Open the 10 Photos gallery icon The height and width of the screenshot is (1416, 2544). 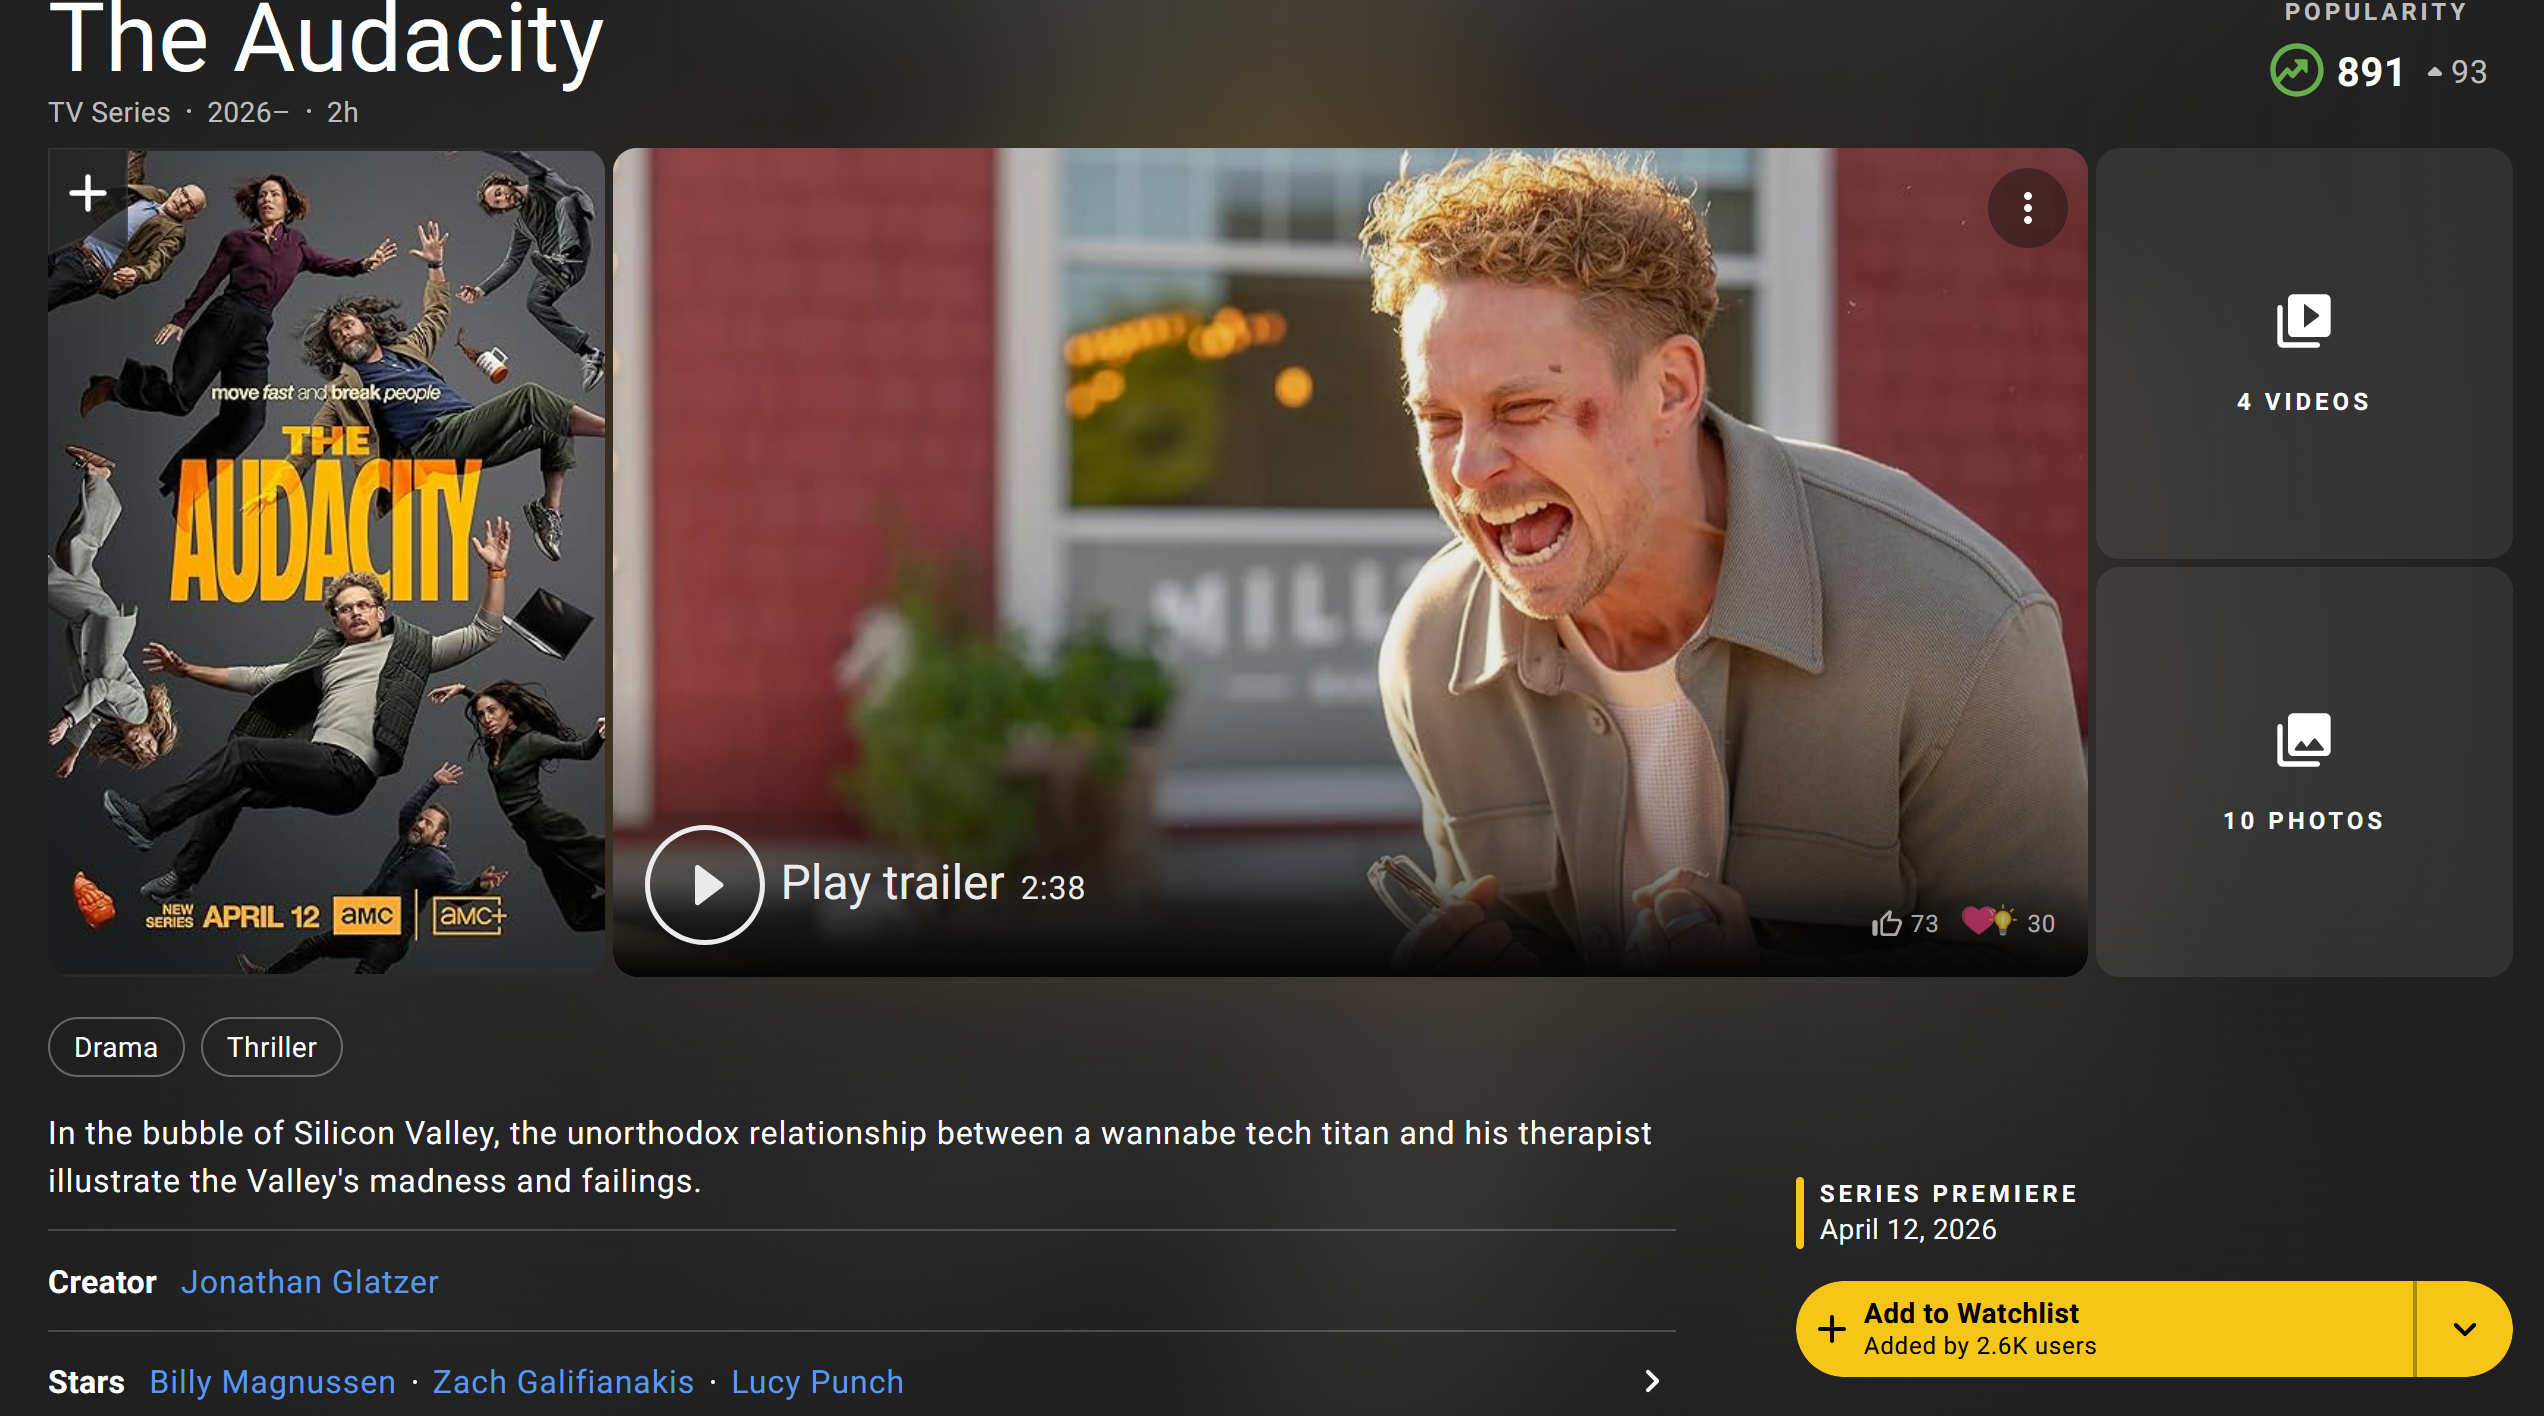pos(2303,740)
